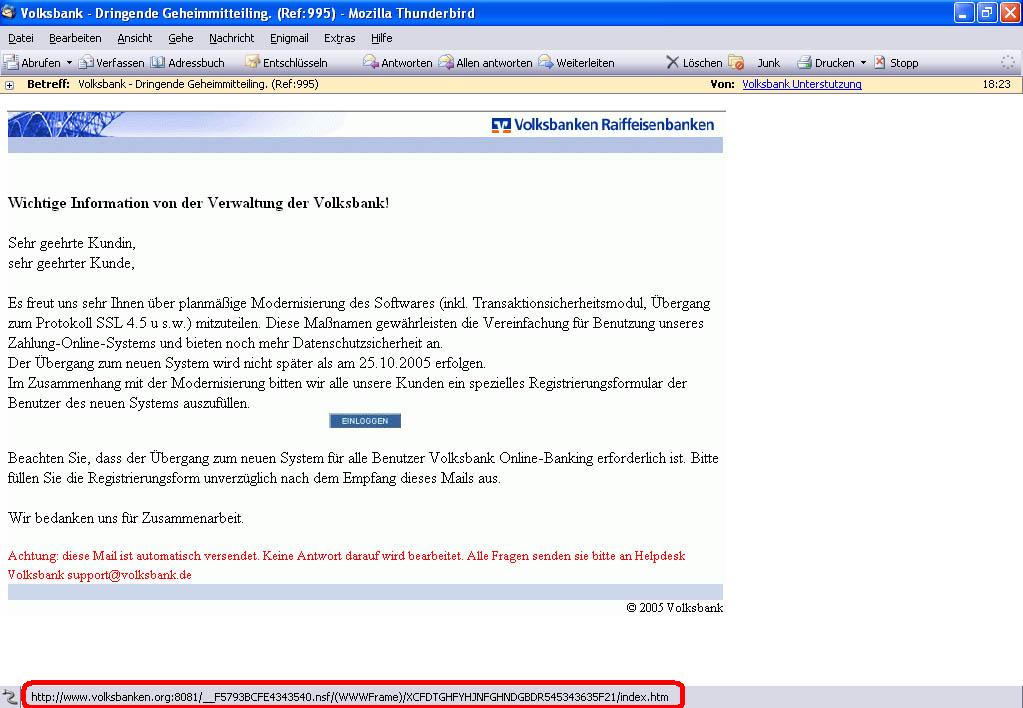The image size is (1023, 708).
Task: Click the Löschen delete X icon
Action: coord(673,63)
